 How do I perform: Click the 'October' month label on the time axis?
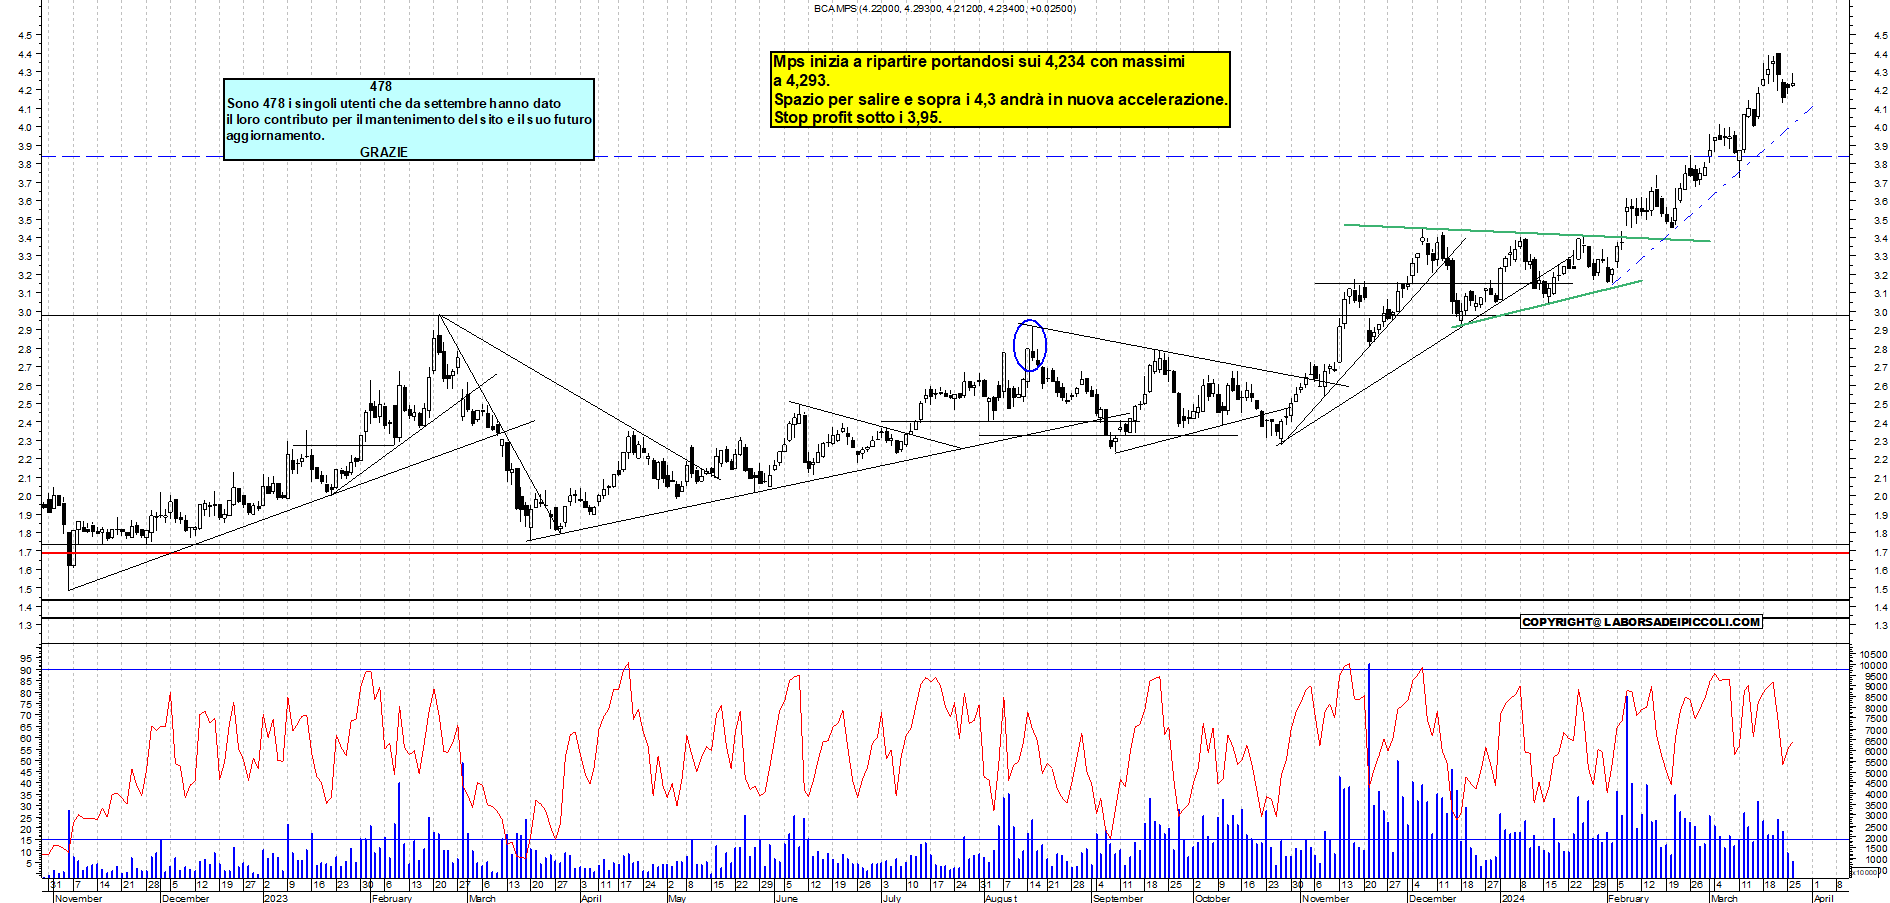[1213, 898]
